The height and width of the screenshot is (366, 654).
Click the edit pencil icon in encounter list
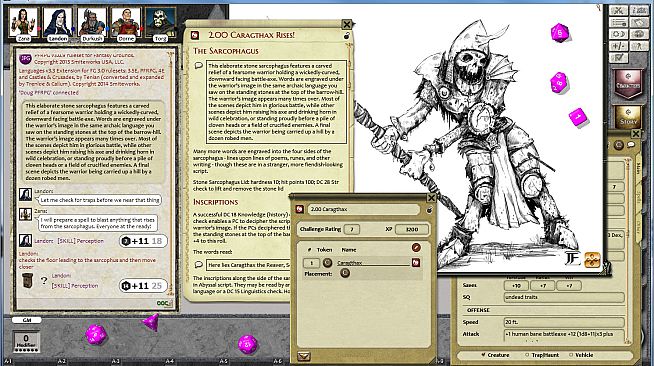[x=416, y=248]
